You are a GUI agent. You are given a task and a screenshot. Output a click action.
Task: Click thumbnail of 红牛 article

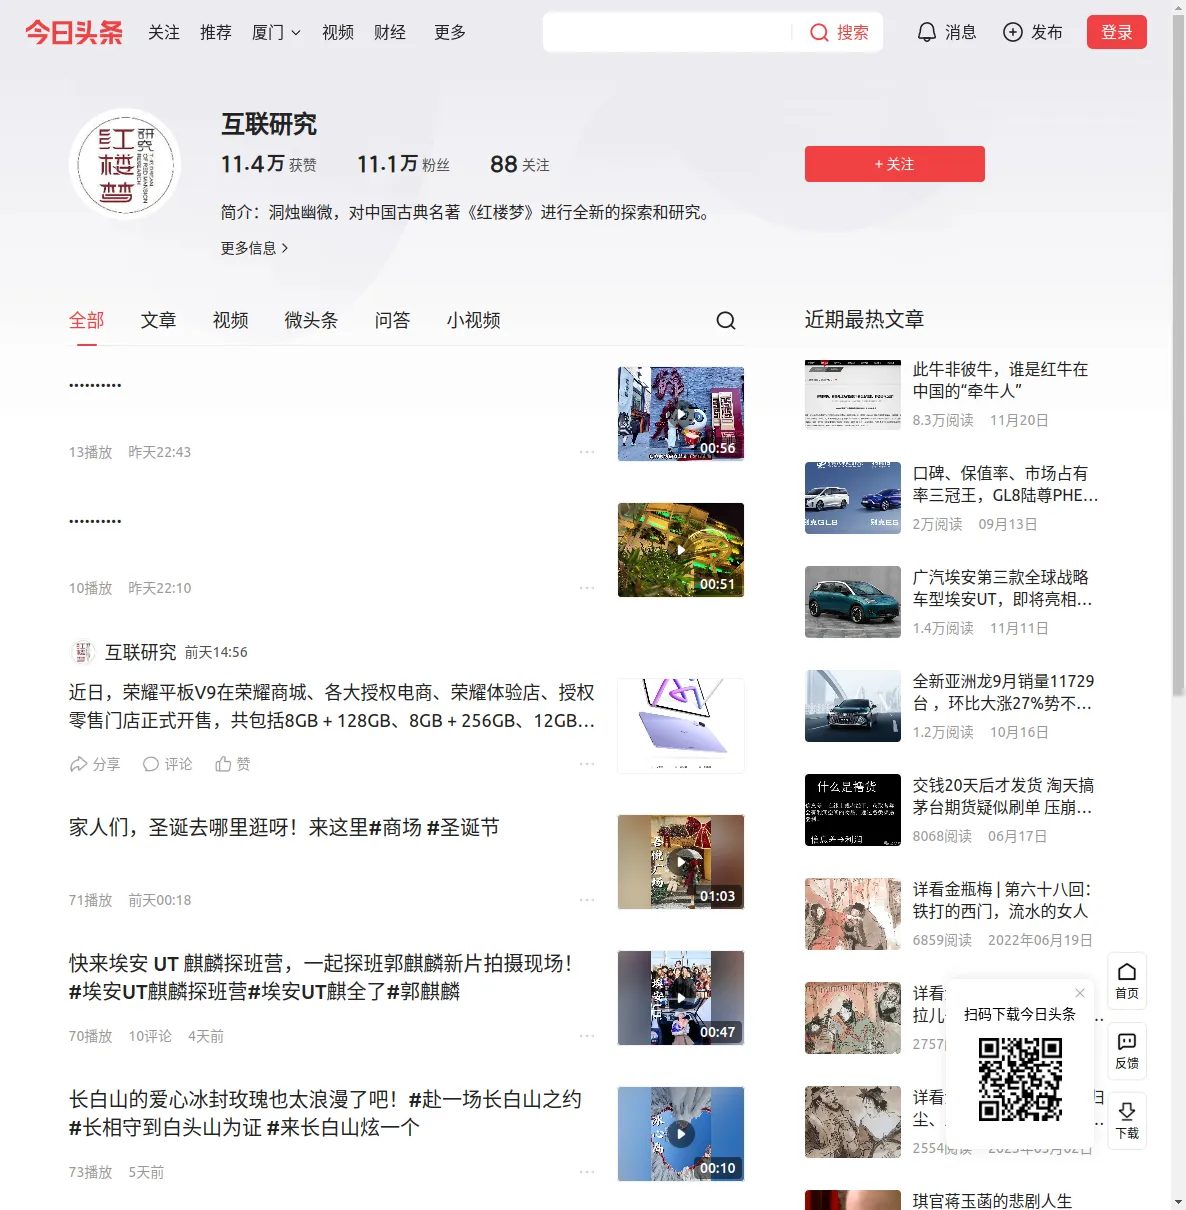coord(853,394)
